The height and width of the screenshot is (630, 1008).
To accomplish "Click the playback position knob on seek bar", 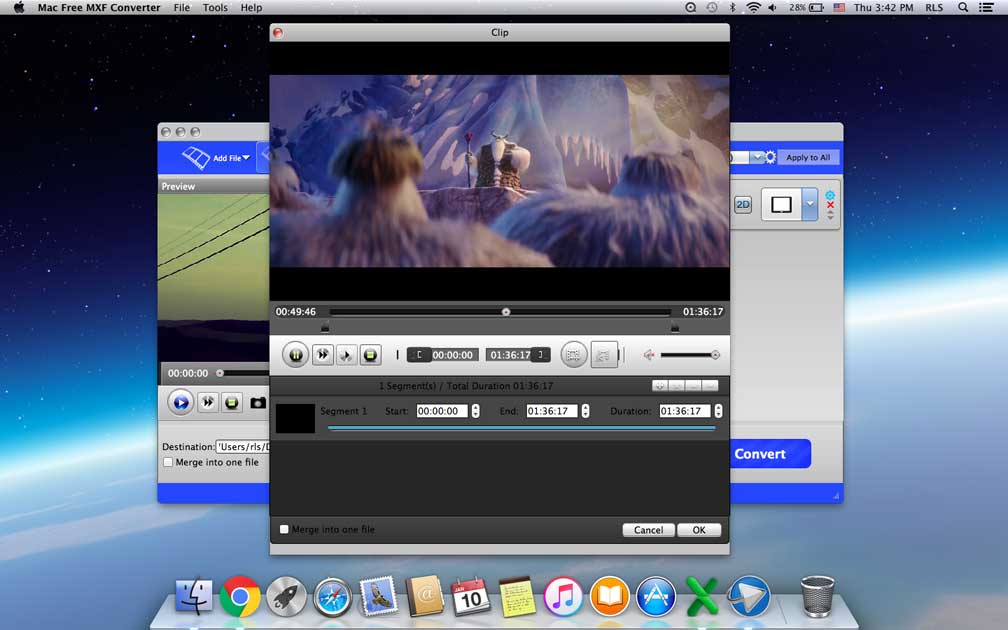I will [506, 312].
